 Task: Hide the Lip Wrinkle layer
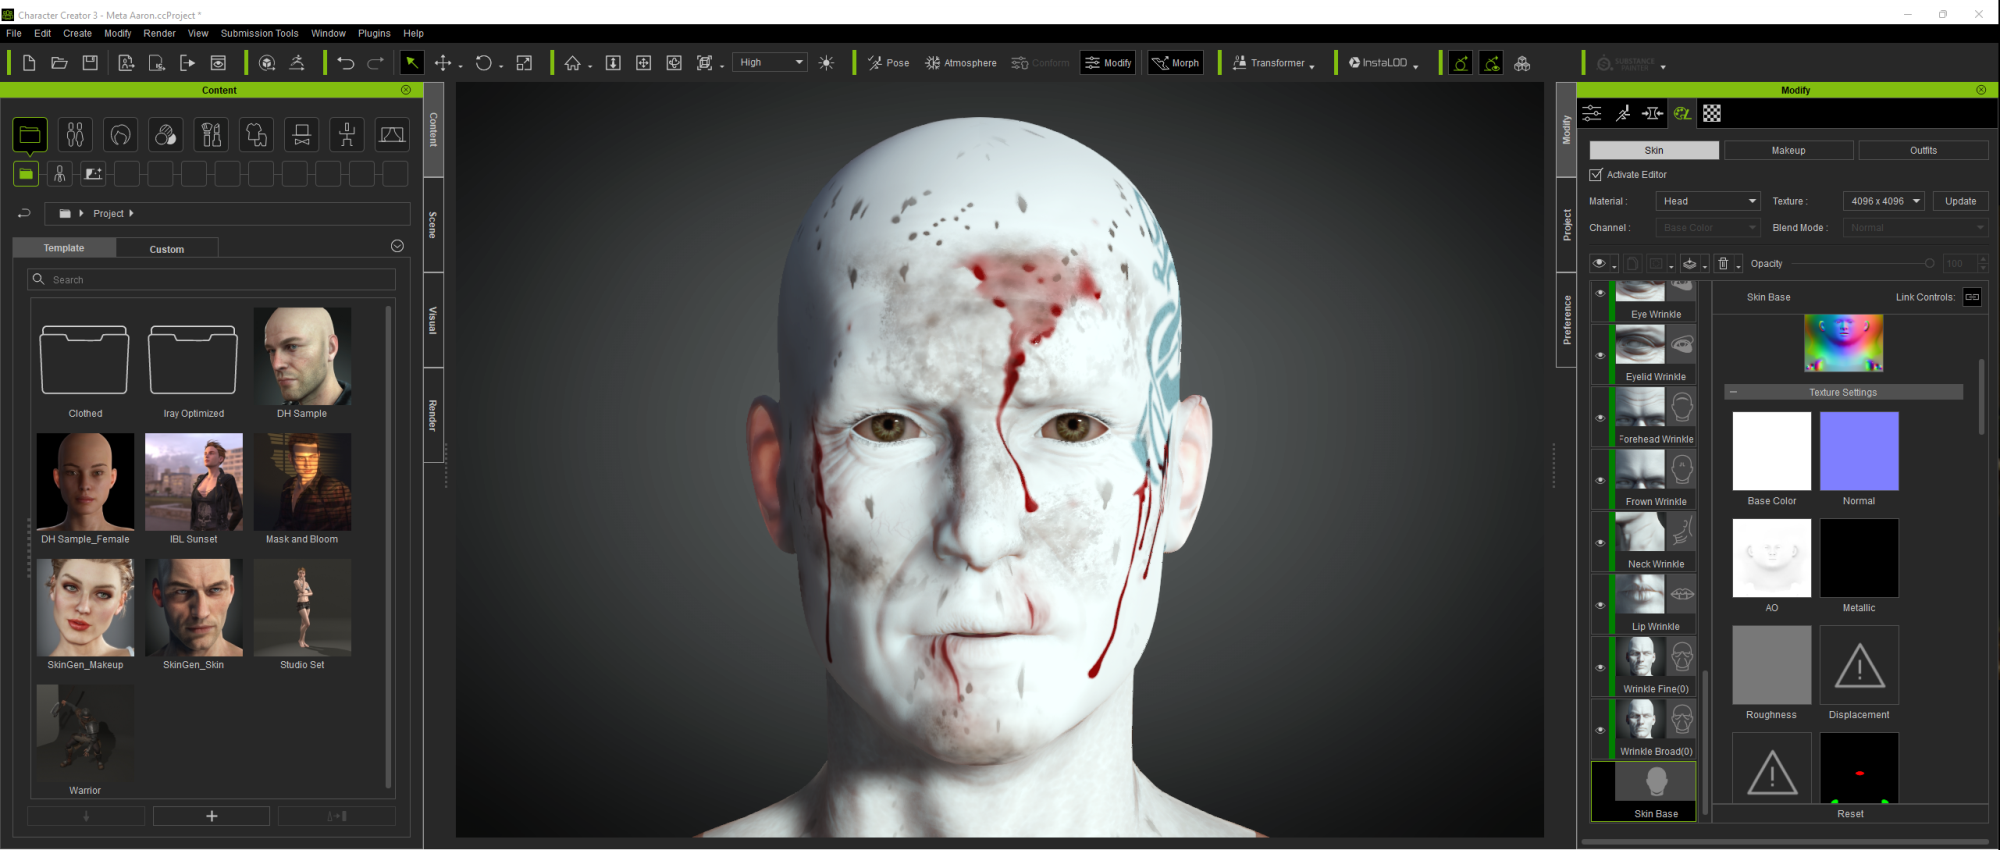tap(1601, 605)
